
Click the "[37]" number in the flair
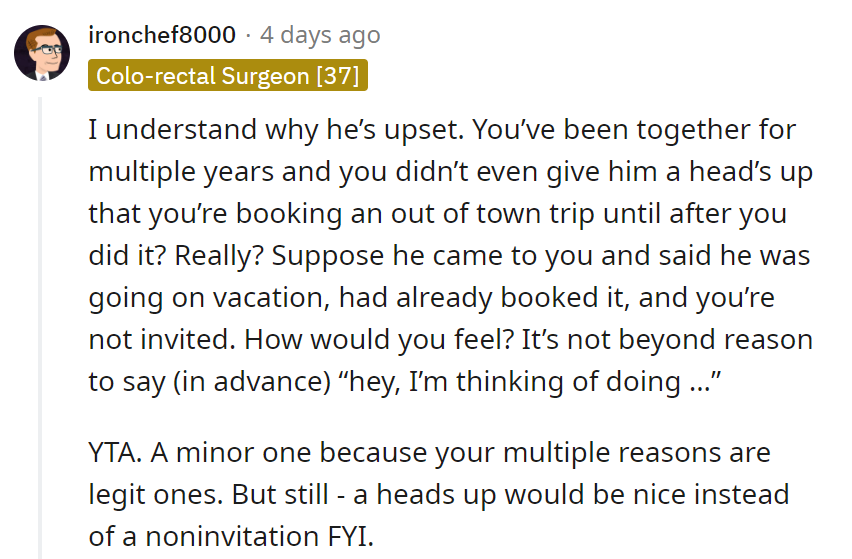click(x=337, y=76)
